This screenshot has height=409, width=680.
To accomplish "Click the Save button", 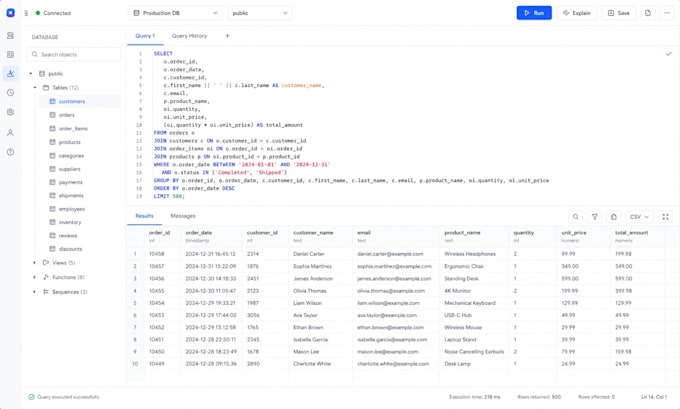I will (618, 13).
